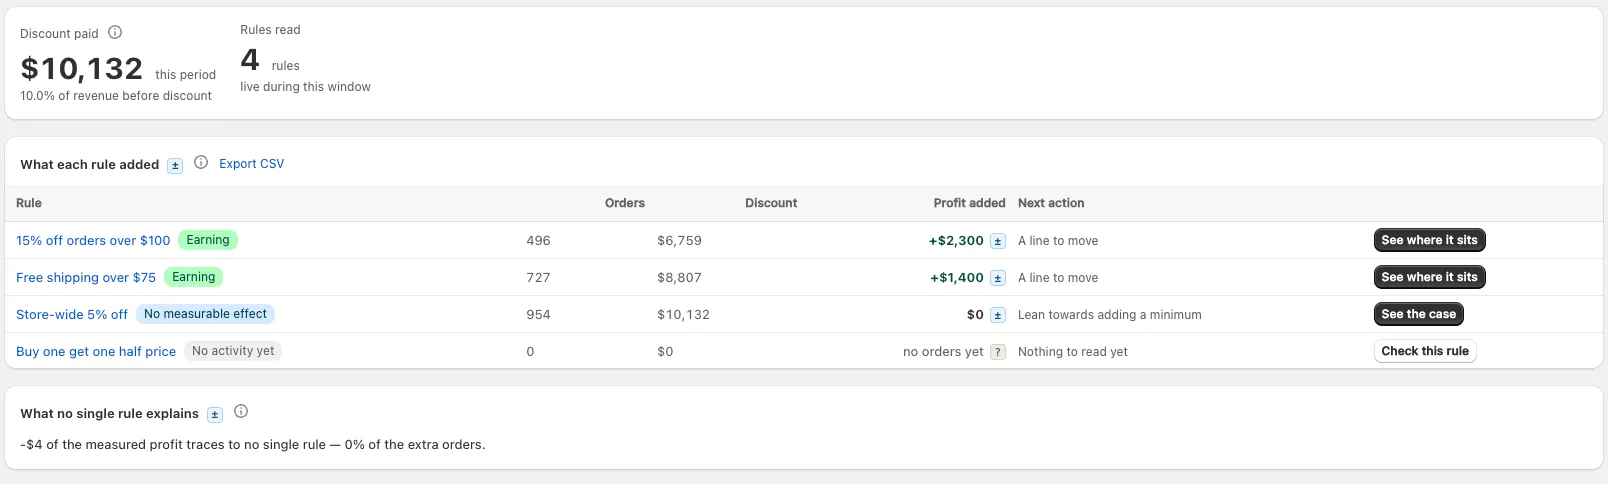Click the Nothing to read yet text

(1073, 352)
